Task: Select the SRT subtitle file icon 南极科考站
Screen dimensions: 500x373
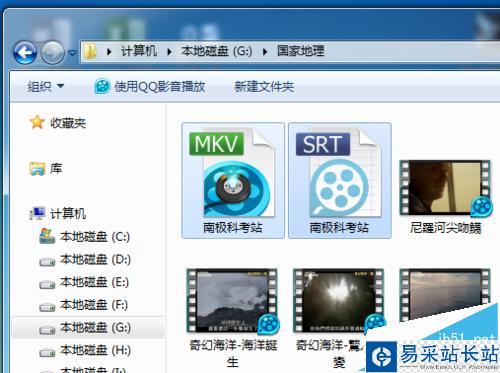Action: click(x=339, y=173)
